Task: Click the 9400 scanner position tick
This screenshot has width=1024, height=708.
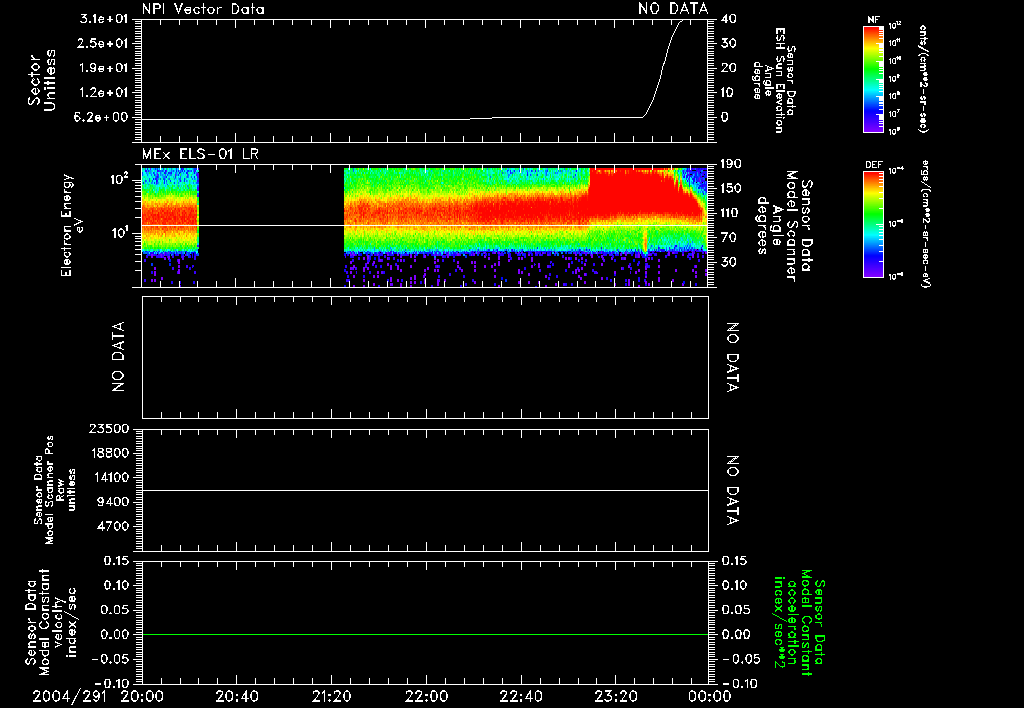Action: click(112, 502)
